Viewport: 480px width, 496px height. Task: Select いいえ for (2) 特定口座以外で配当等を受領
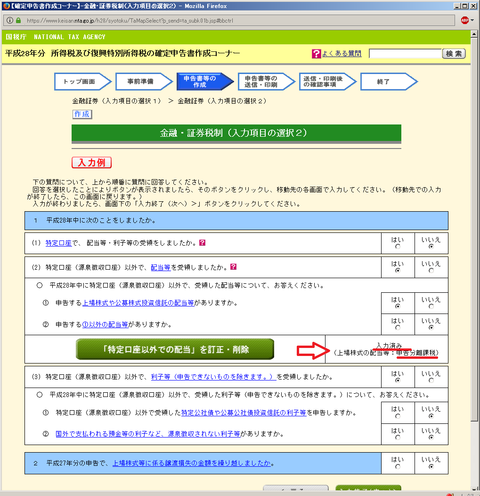(x=431, y=271)
